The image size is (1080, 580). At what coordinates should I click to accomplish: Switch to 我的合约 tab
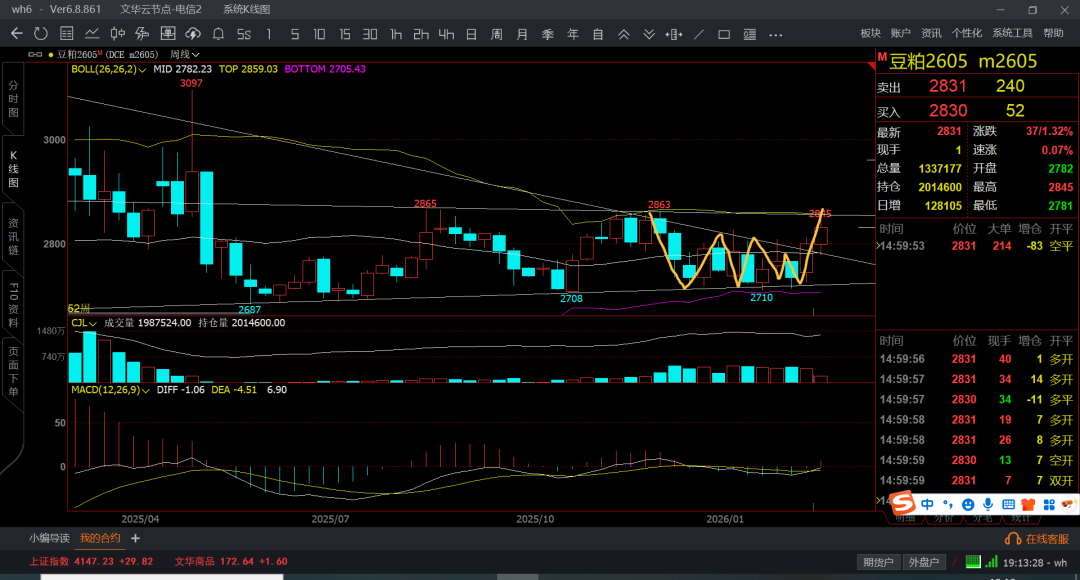click(x=100, y=538)
